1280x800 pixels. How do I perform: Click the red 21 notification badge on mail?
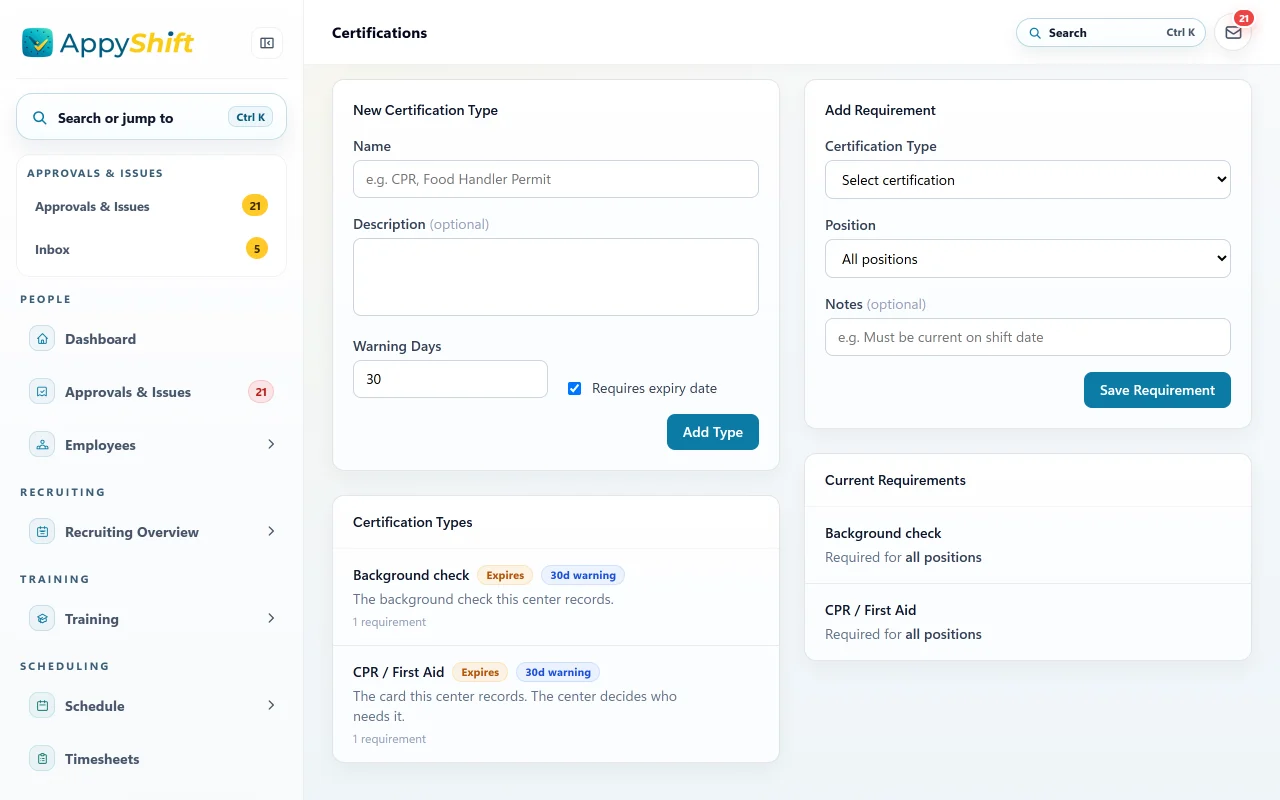click(x=1243, y=18)
